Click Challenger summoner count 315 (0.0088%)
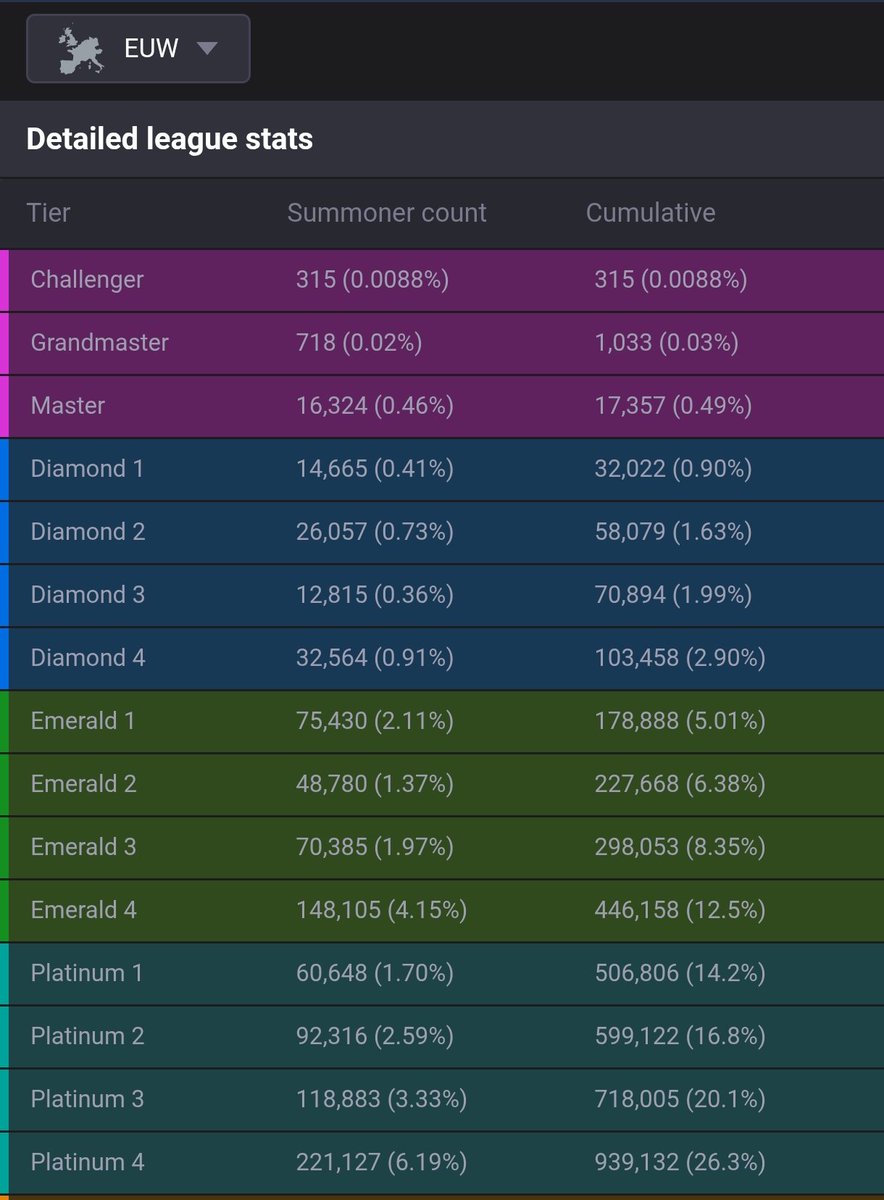The height and width of the screenshot is (1200, 884). click(x=372, y=280)
